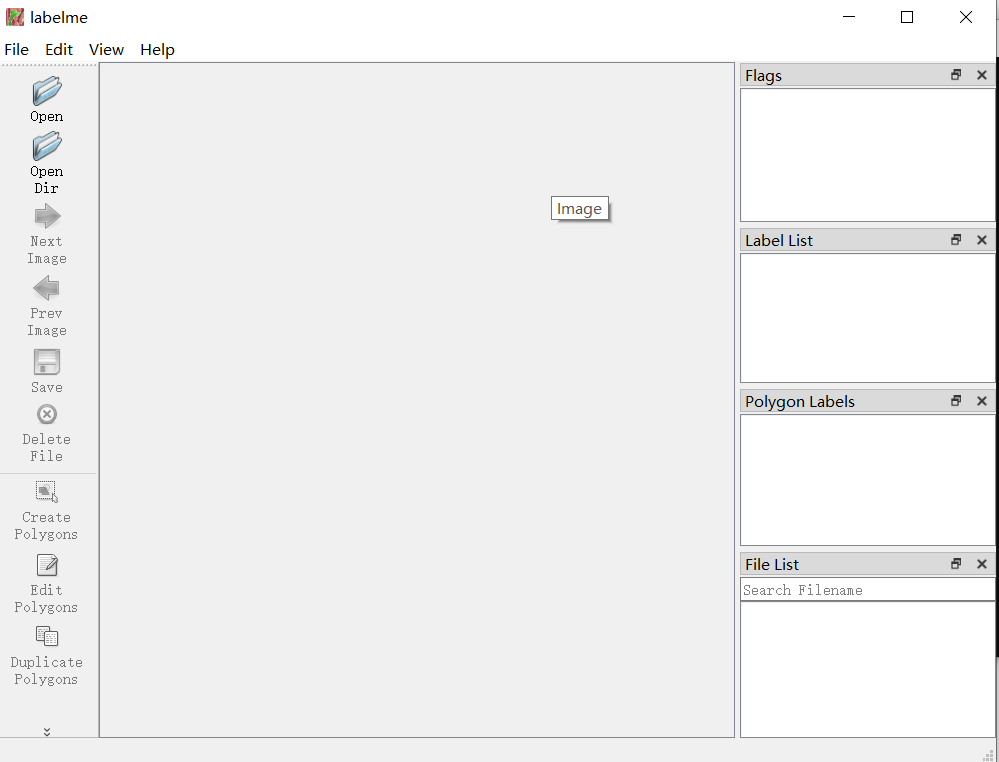This screenshot has height=762, width=999.
Task: Close the Polygon Labels panel
Action: [982, 401]
